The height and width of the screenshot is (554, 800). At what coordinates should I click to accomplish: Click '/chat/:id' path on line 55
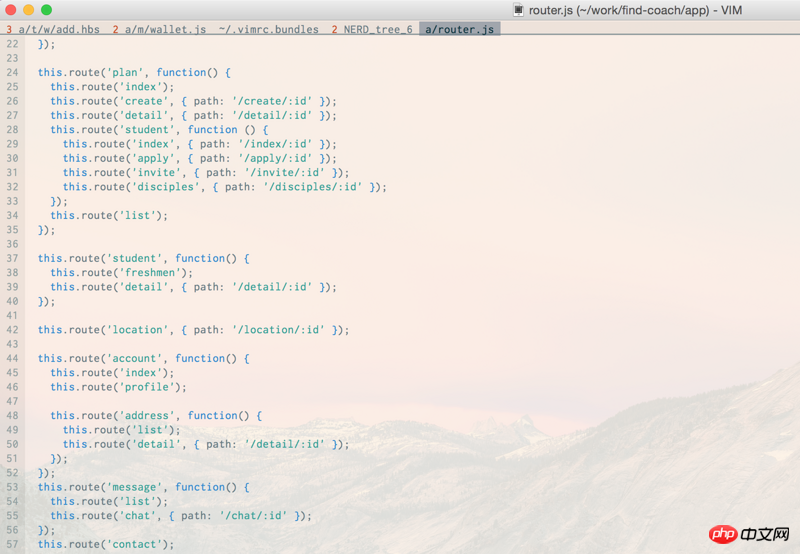[x=254, y=515]
